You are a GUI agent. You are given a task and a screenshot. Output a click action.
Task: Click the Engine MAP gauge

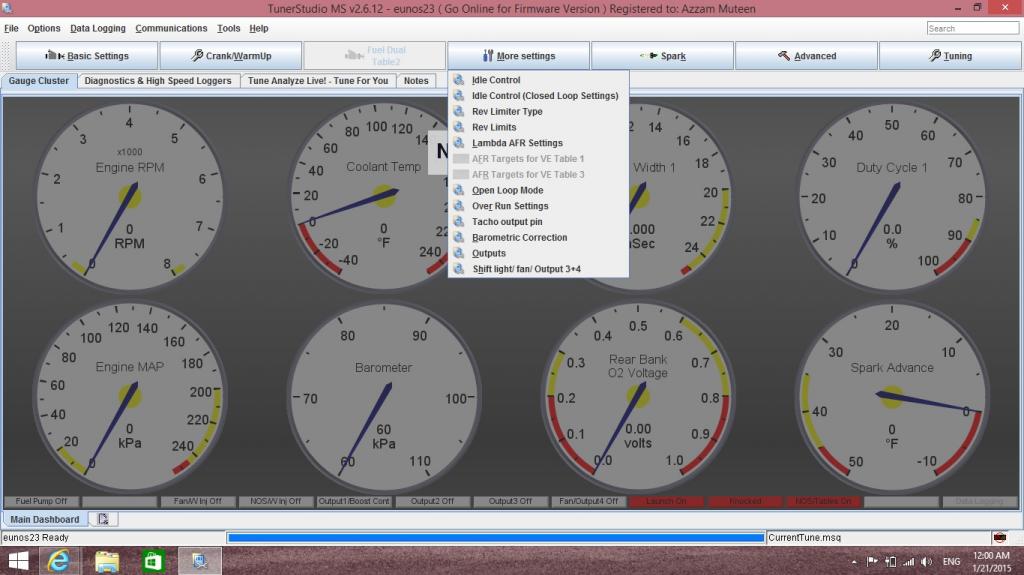[x=129, y=397]
